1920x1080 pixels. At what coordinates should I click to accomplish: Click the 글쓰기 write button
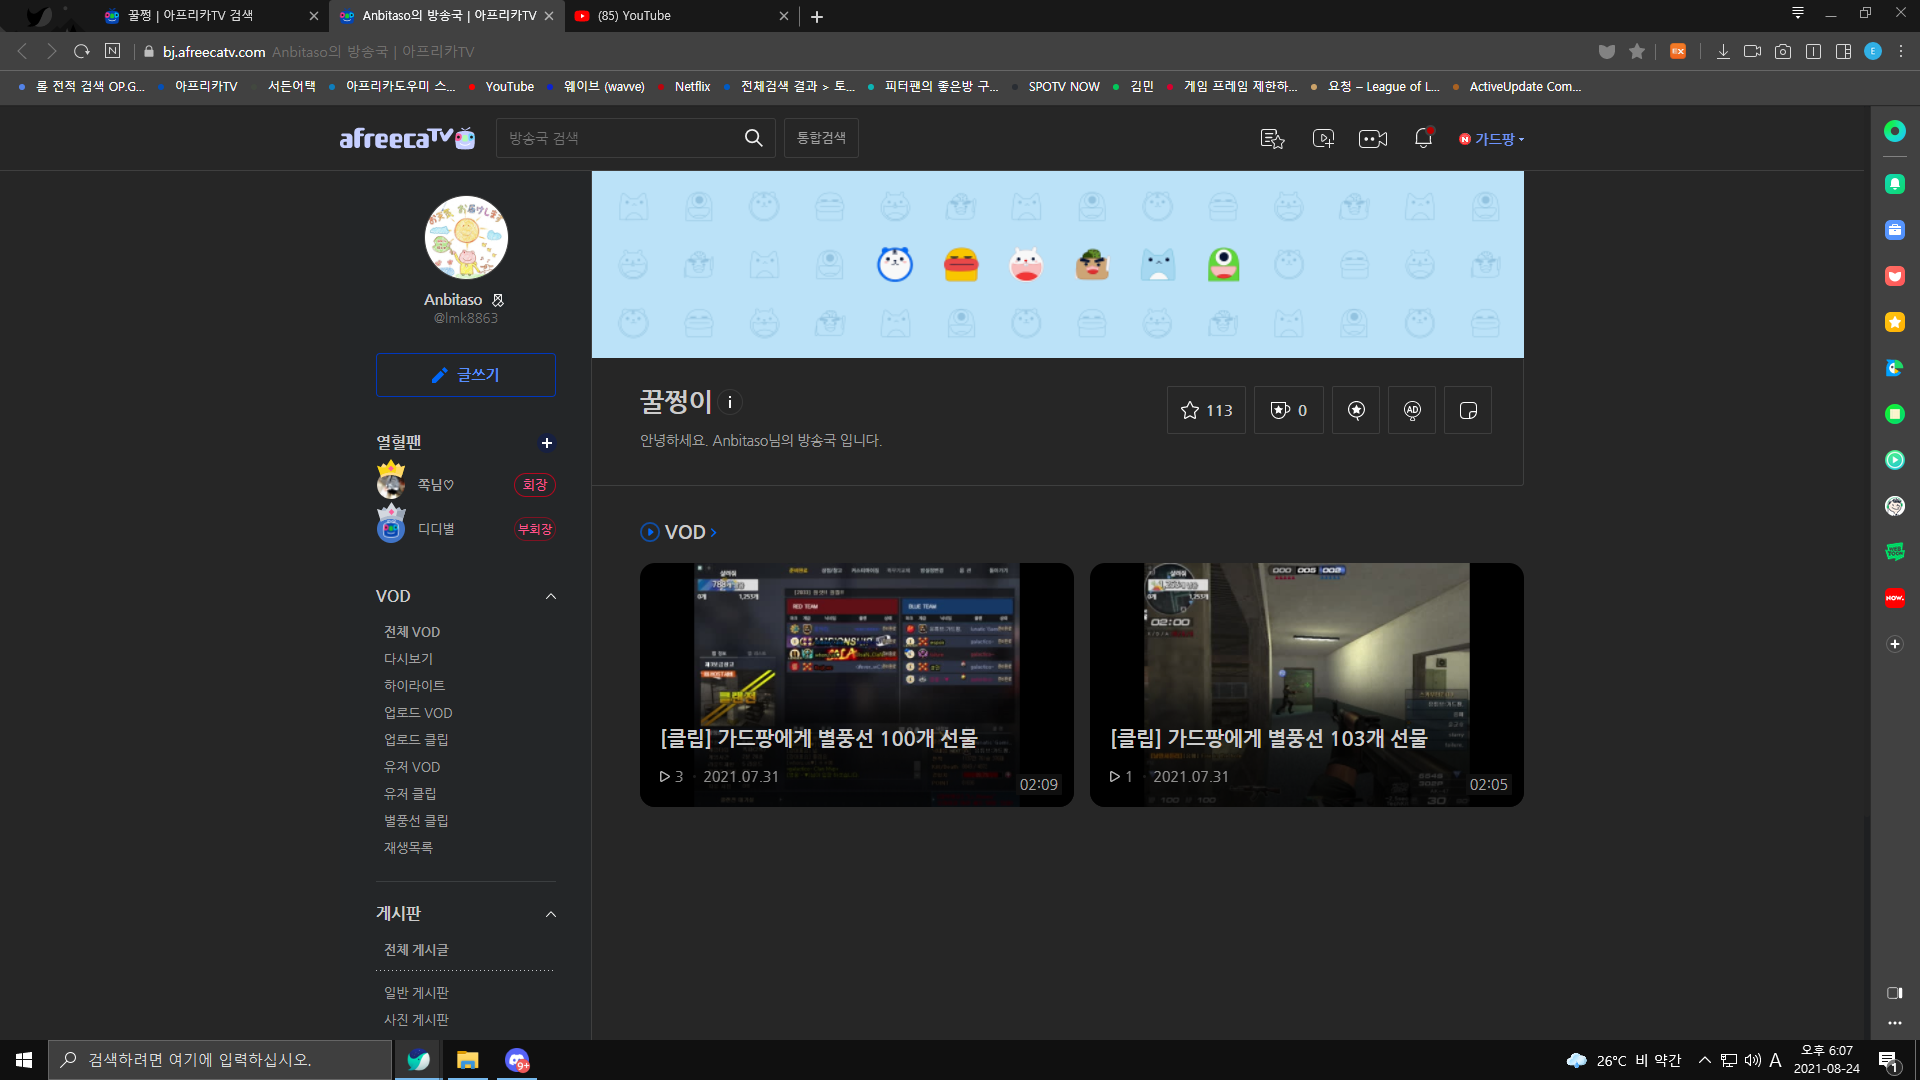tap(465, 375)
